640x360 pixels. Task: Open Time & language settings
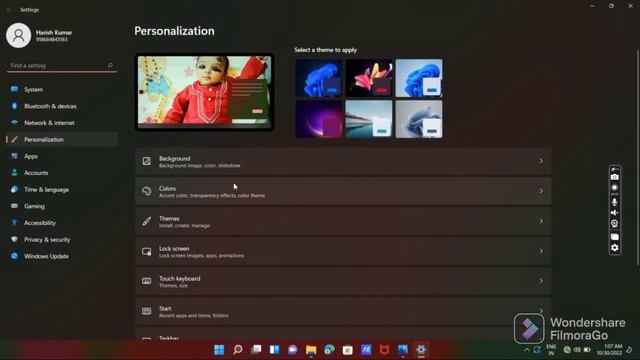(62, 190)
